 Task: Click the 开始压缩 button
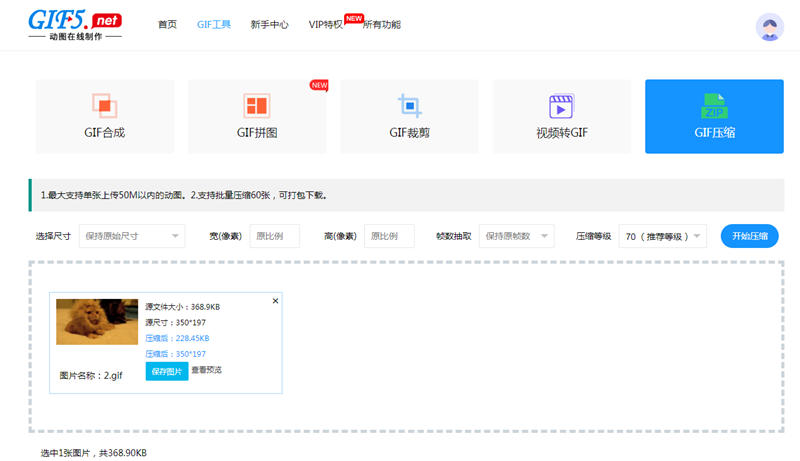[x=749, y=236]
